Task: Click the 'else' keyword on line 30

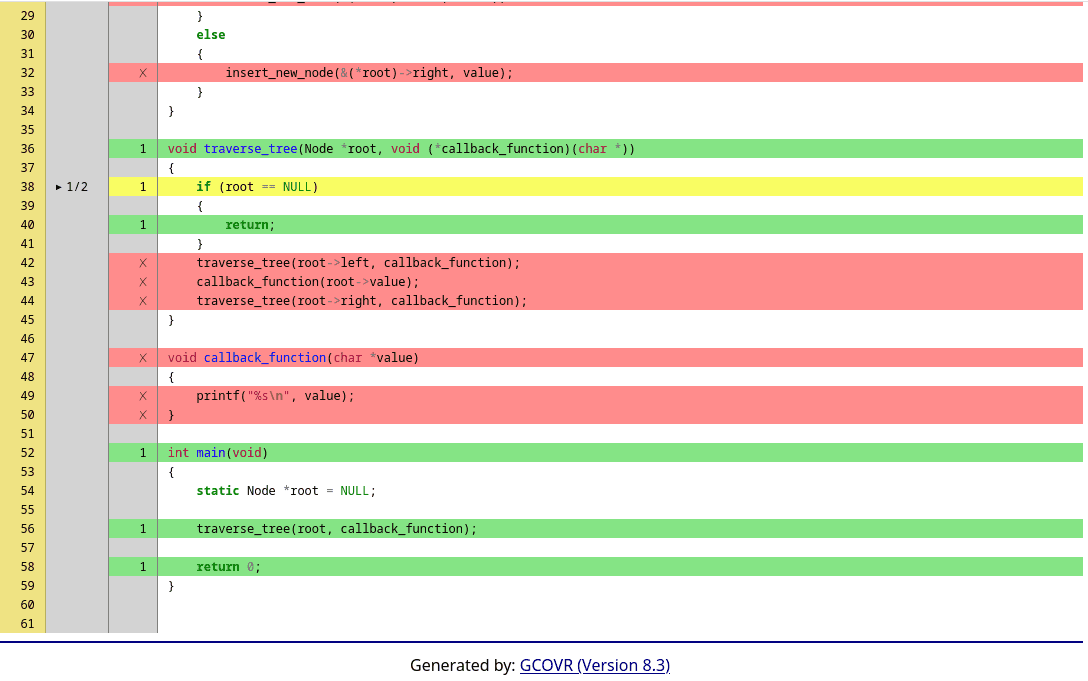Action: tap(211, 35)
